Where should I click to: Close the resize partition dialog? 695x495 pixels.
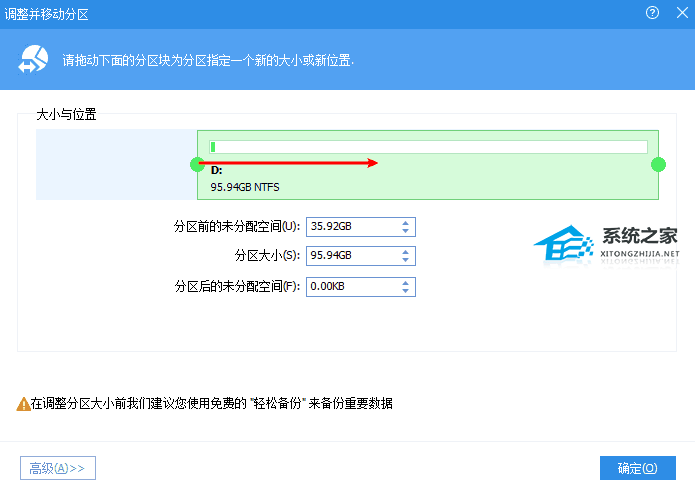(682, 13)
